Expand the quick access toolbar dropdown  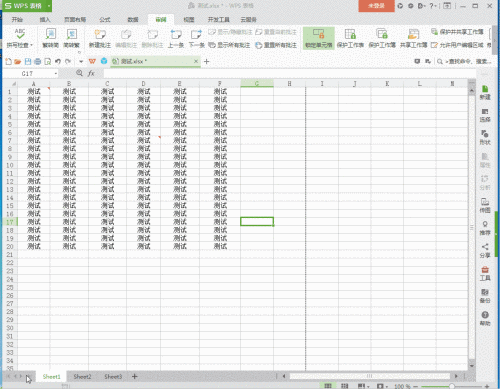[81, 62]
